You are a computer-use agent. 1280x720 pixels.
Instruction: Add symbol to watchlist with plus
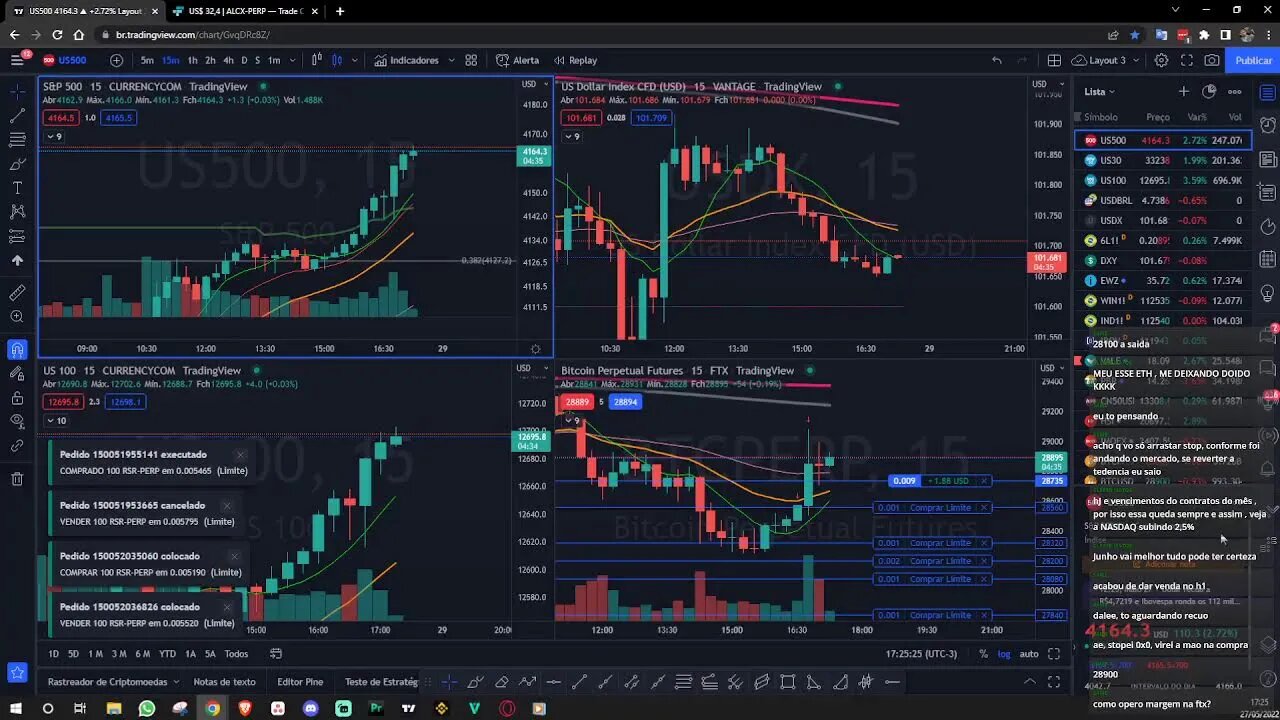coord(1184,91)
